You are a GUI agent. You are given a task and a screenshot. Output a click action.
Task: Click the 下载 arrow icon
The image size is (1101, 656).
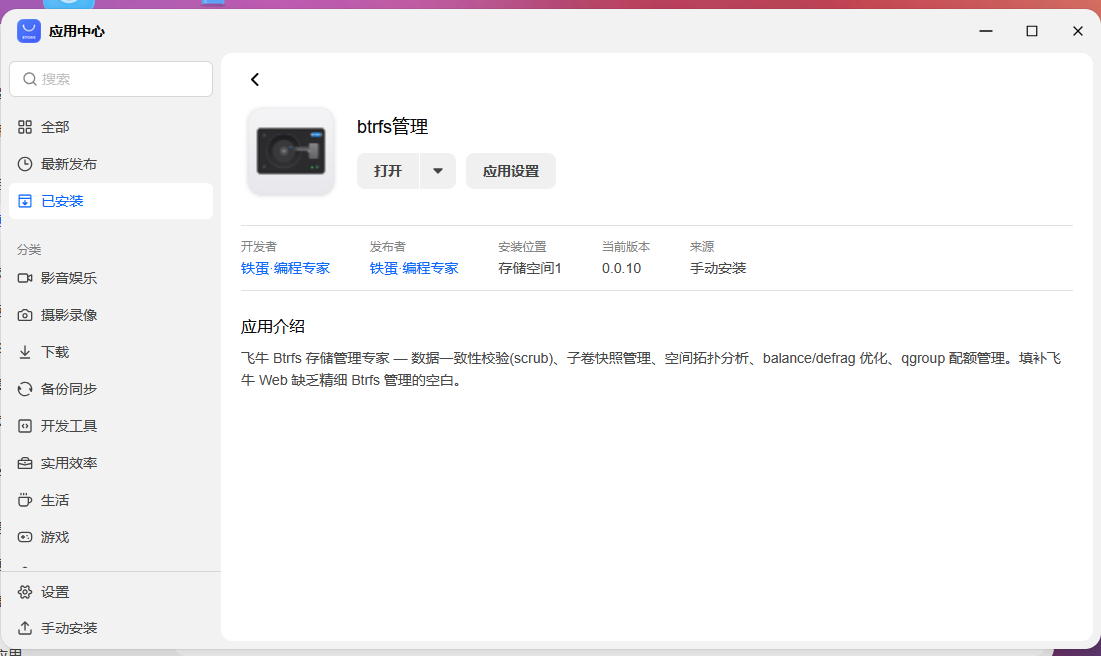(x=25, y=352)
